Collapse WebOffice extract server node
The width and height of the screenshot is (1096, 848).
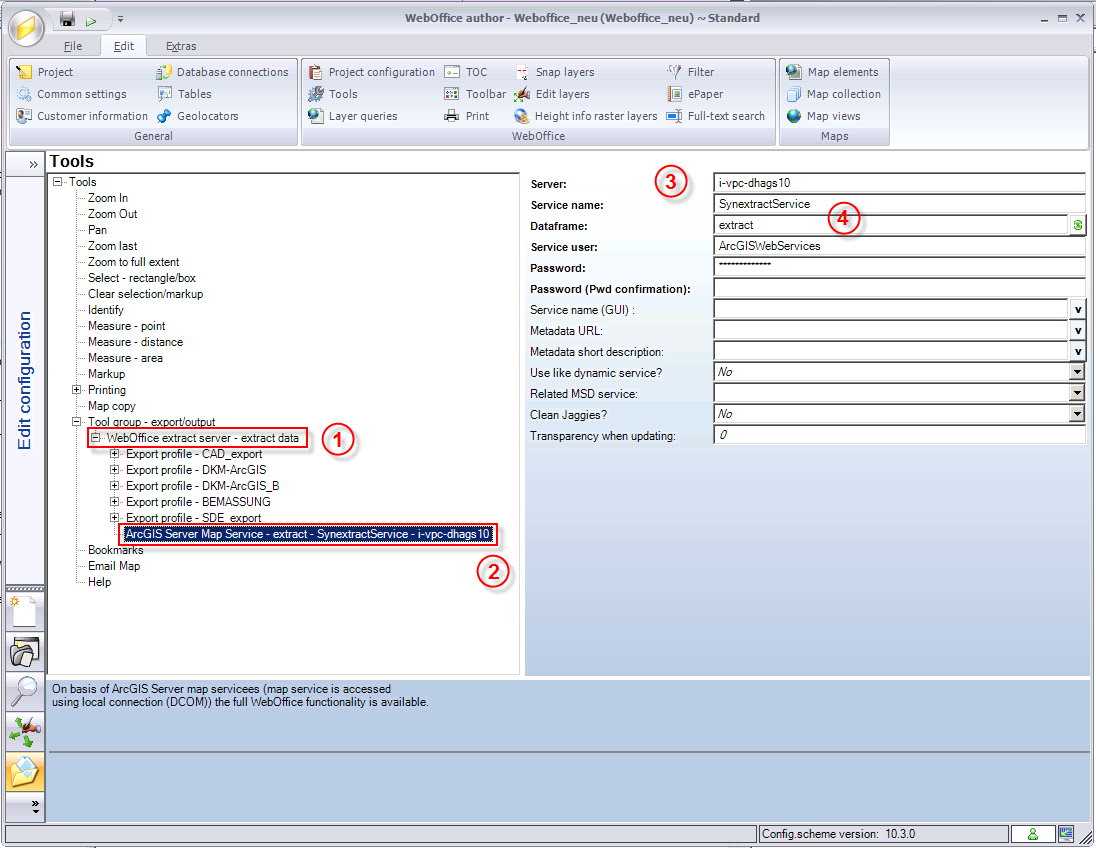[96, 438]
